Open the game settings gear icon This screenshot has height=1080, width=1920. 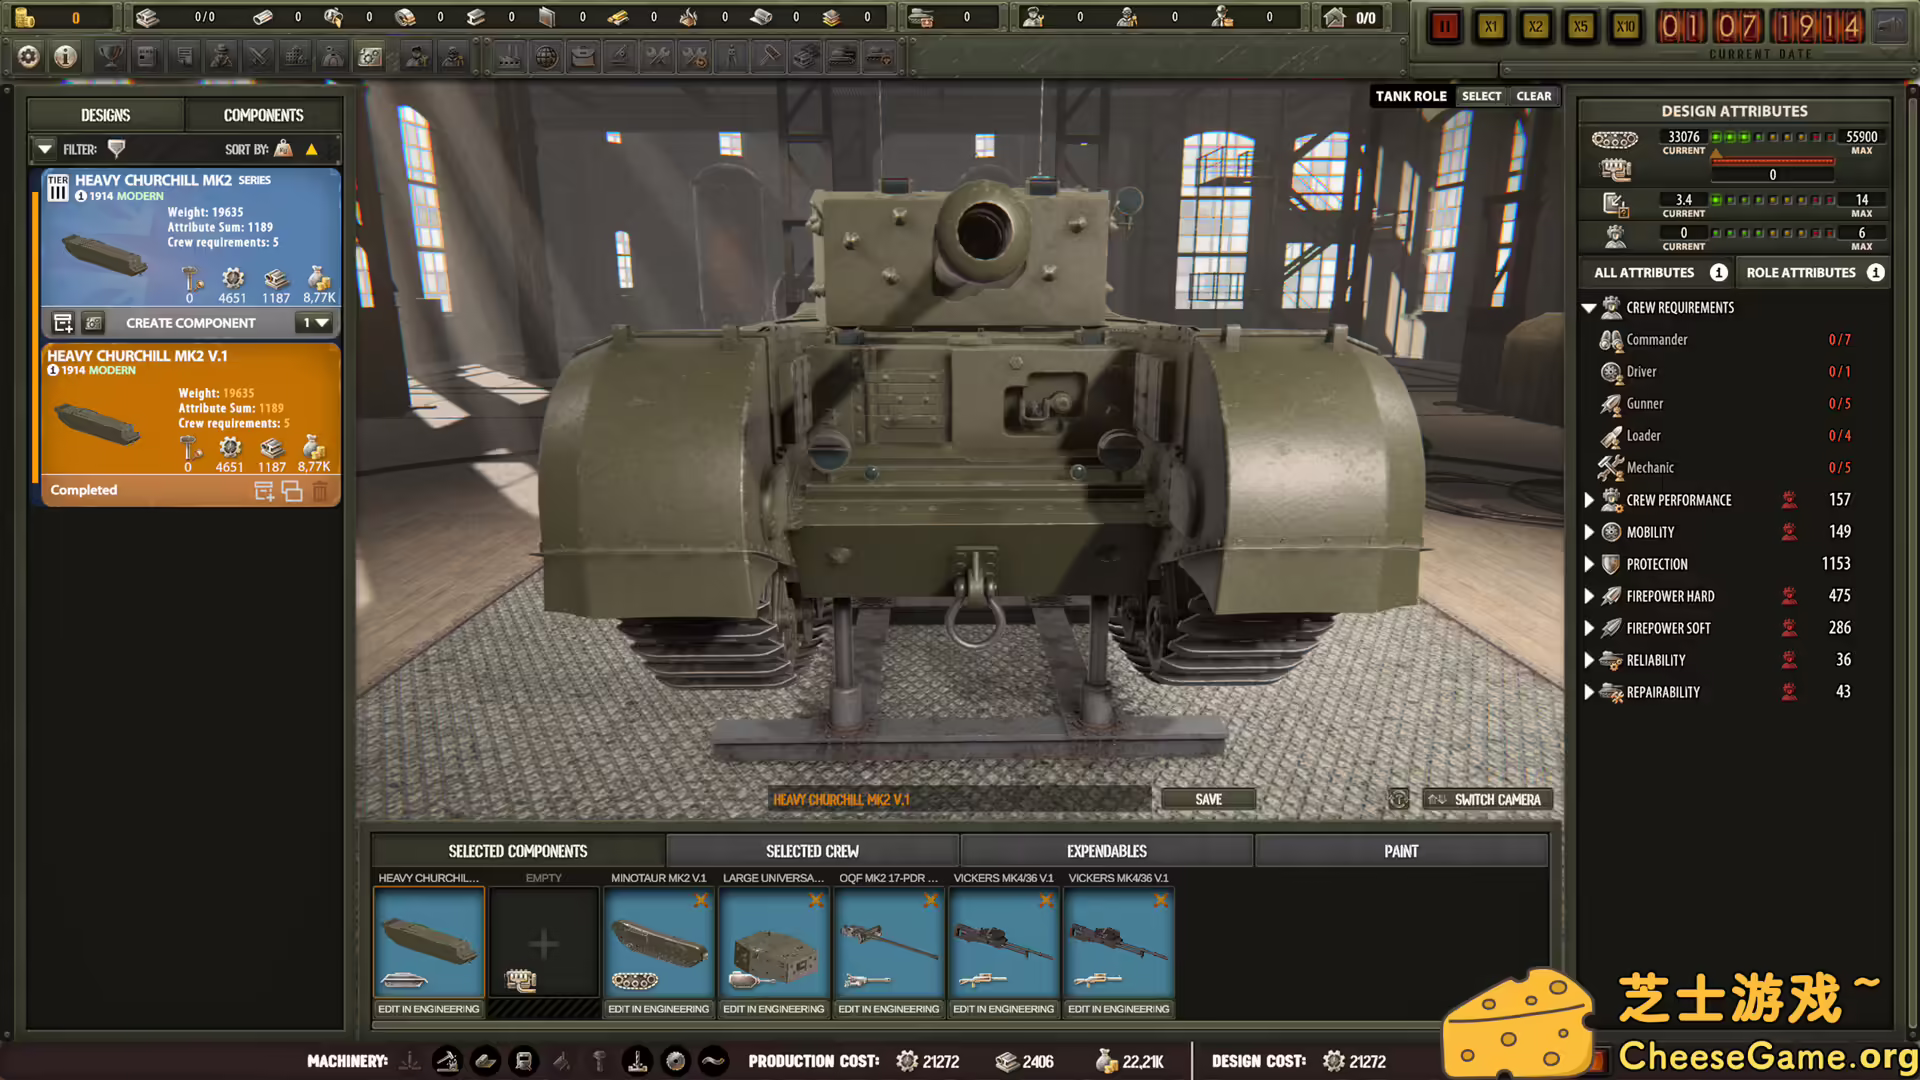pyautogui.click(x=27, y=56)
